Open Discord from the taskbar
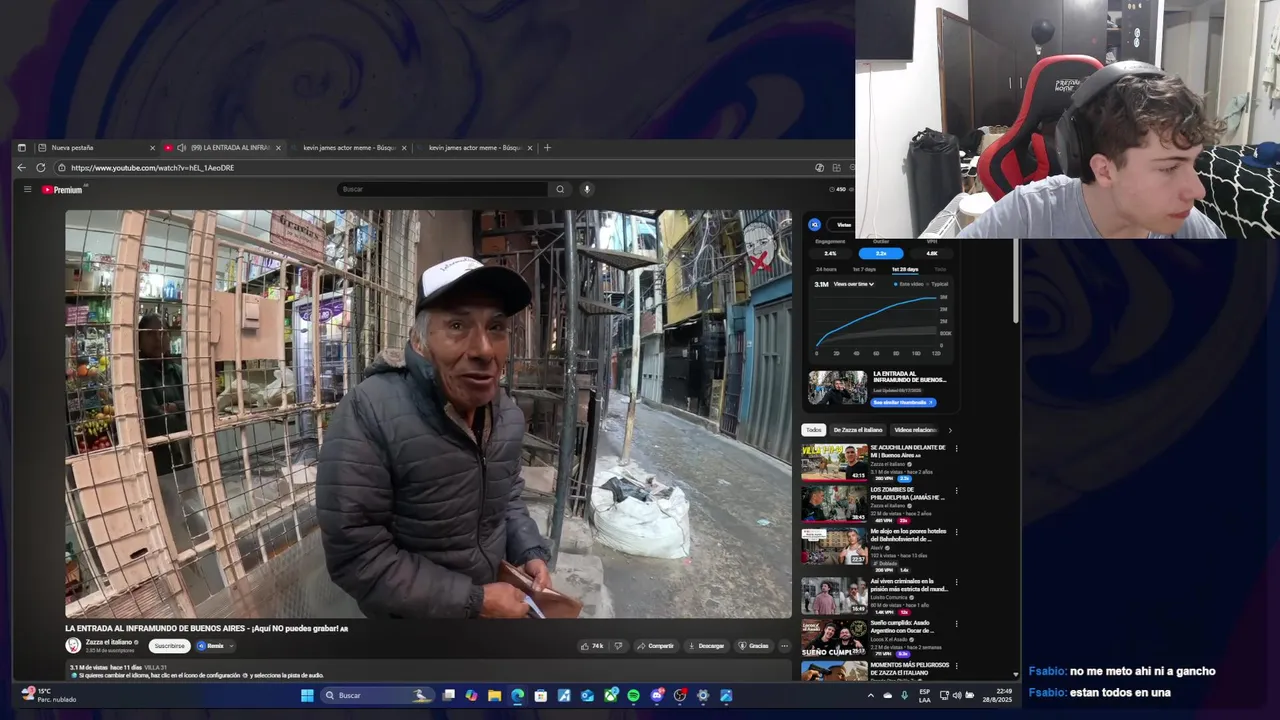Screen dimensions: 1280x720 click(x=657, y=695)
